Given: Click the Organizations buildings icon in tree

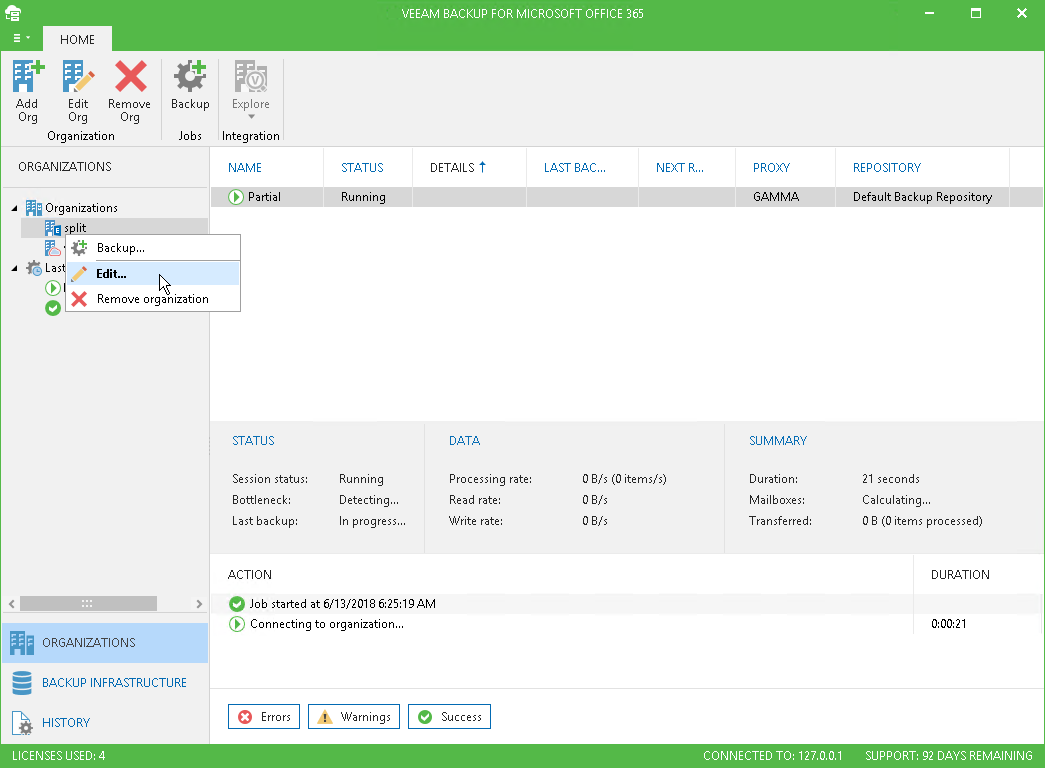Looking at the screenshot, I should click(x=34, y=208).
